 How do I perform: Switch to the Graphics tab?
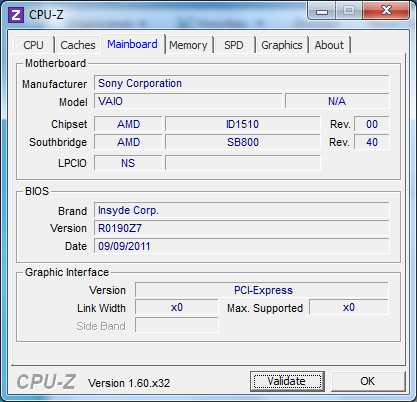(282, 45)
